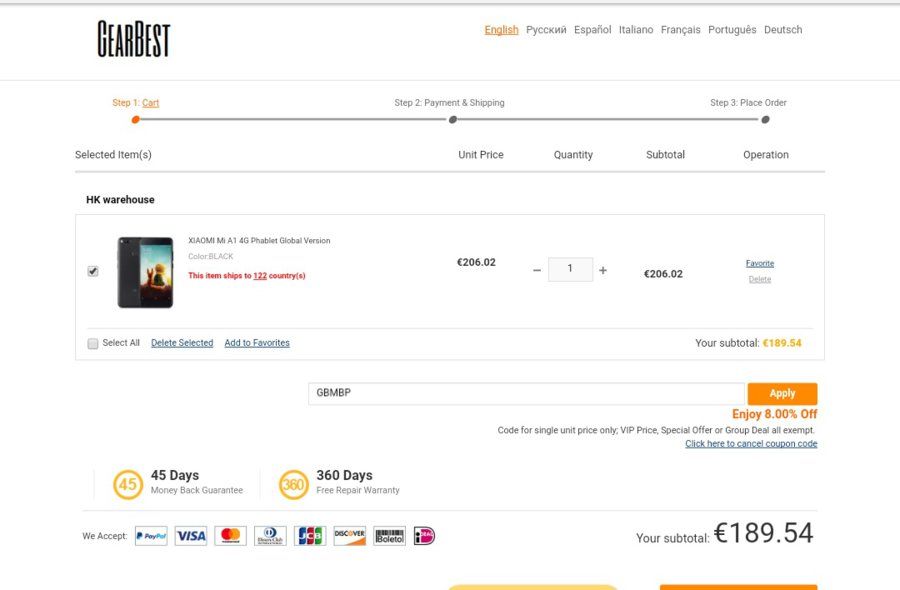Viewport: 900px width, 590px height.
Task: Uncheck the Xiaomi Mi A1 item checkbox
Action: coord(93,271)
